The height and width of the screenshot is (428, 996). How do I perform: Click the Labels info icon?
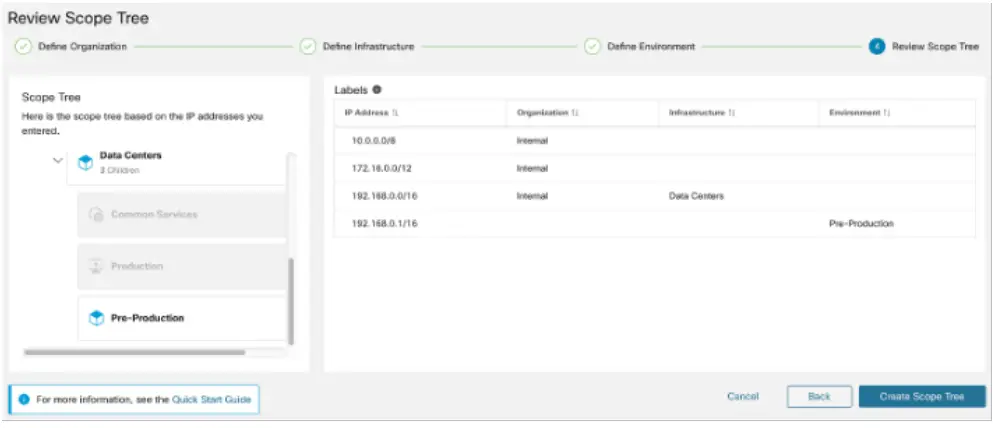click(377, 90)
